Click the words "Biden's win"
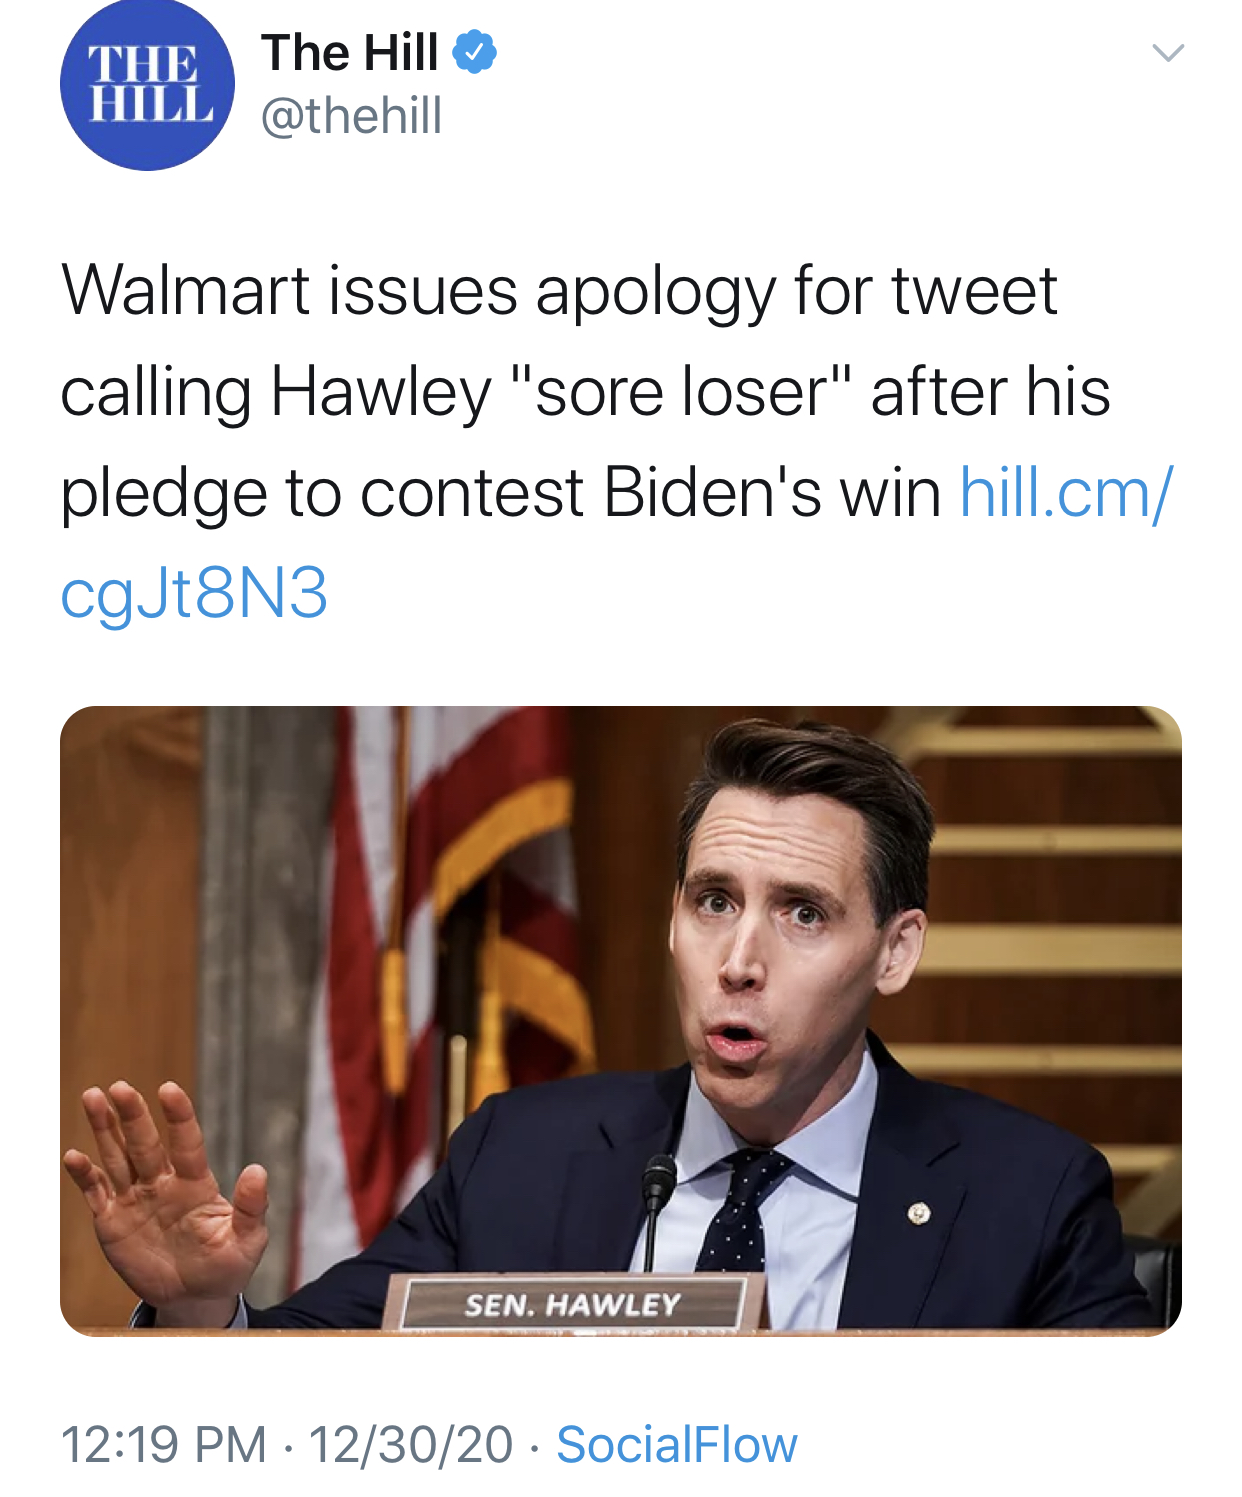This screenshot has width=1242, height=1497. 772,493
